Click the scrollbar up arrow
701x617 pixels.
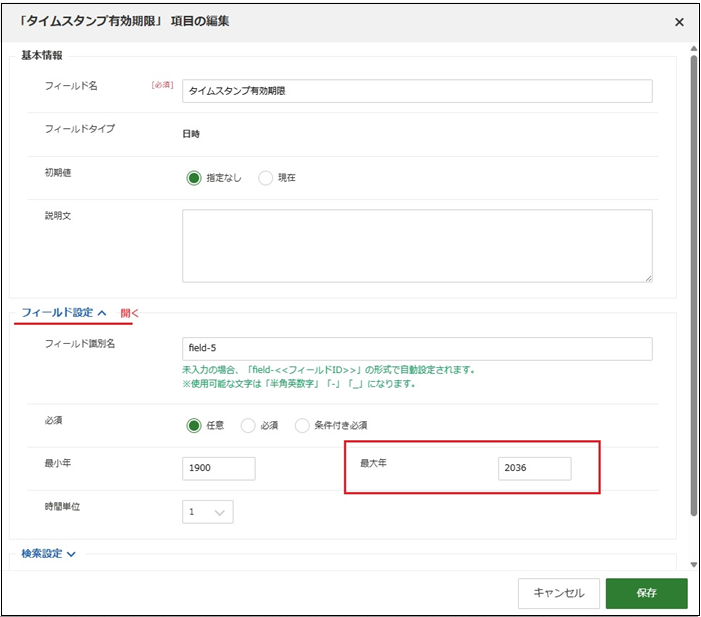click(x=692, y=48)
